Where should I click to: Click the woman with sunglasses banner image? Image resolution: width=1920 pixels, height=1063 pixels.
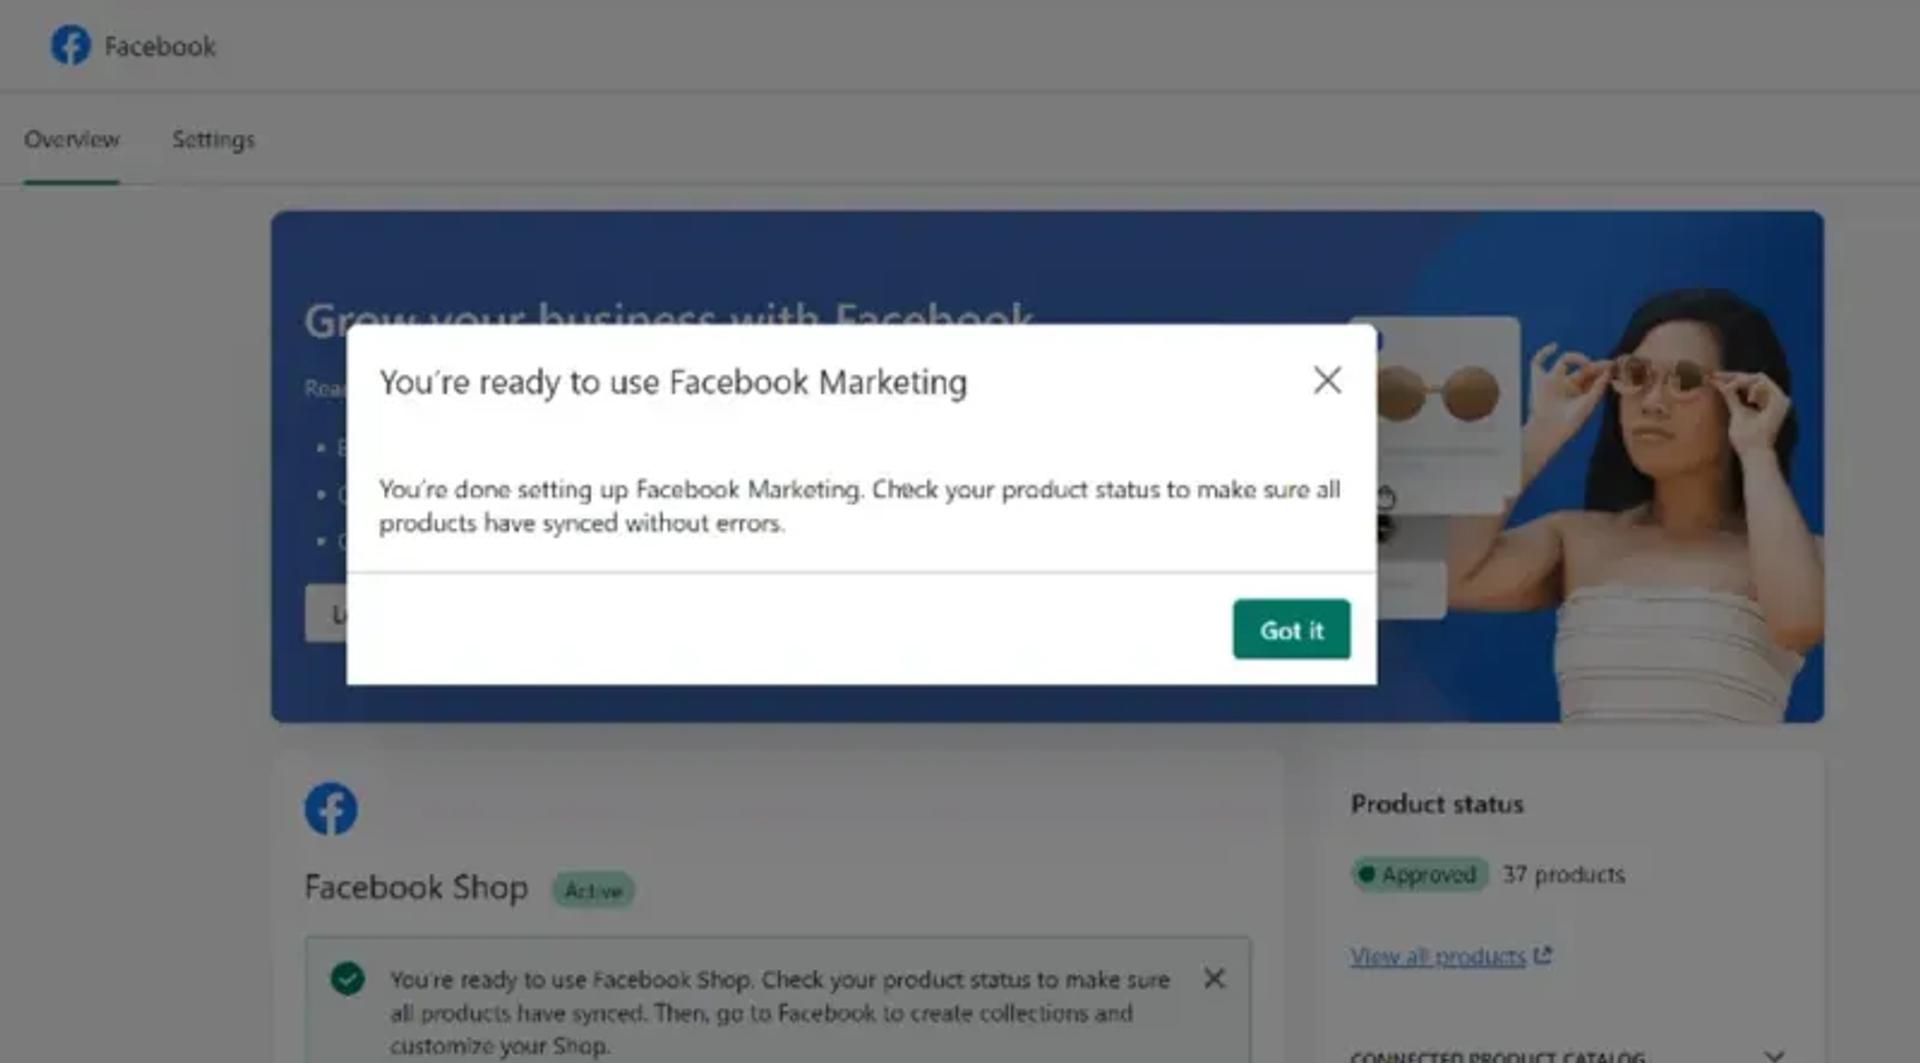point(1660,500)
